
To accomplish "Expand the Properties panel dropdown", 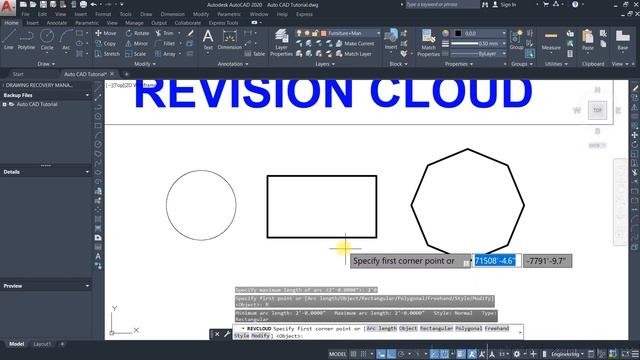I will (459, 64).
